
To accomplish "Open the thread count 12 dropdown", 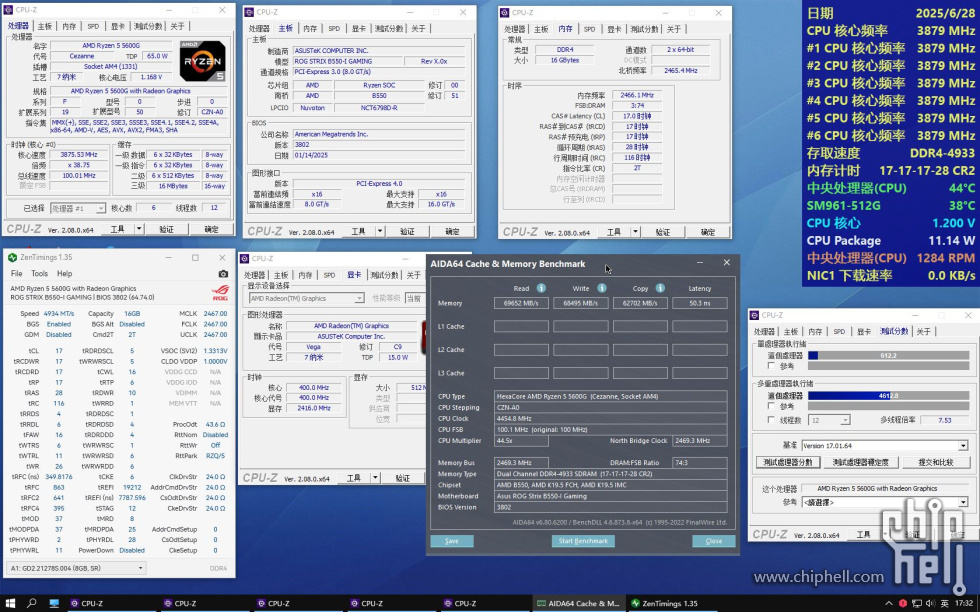I will [829, 420].
